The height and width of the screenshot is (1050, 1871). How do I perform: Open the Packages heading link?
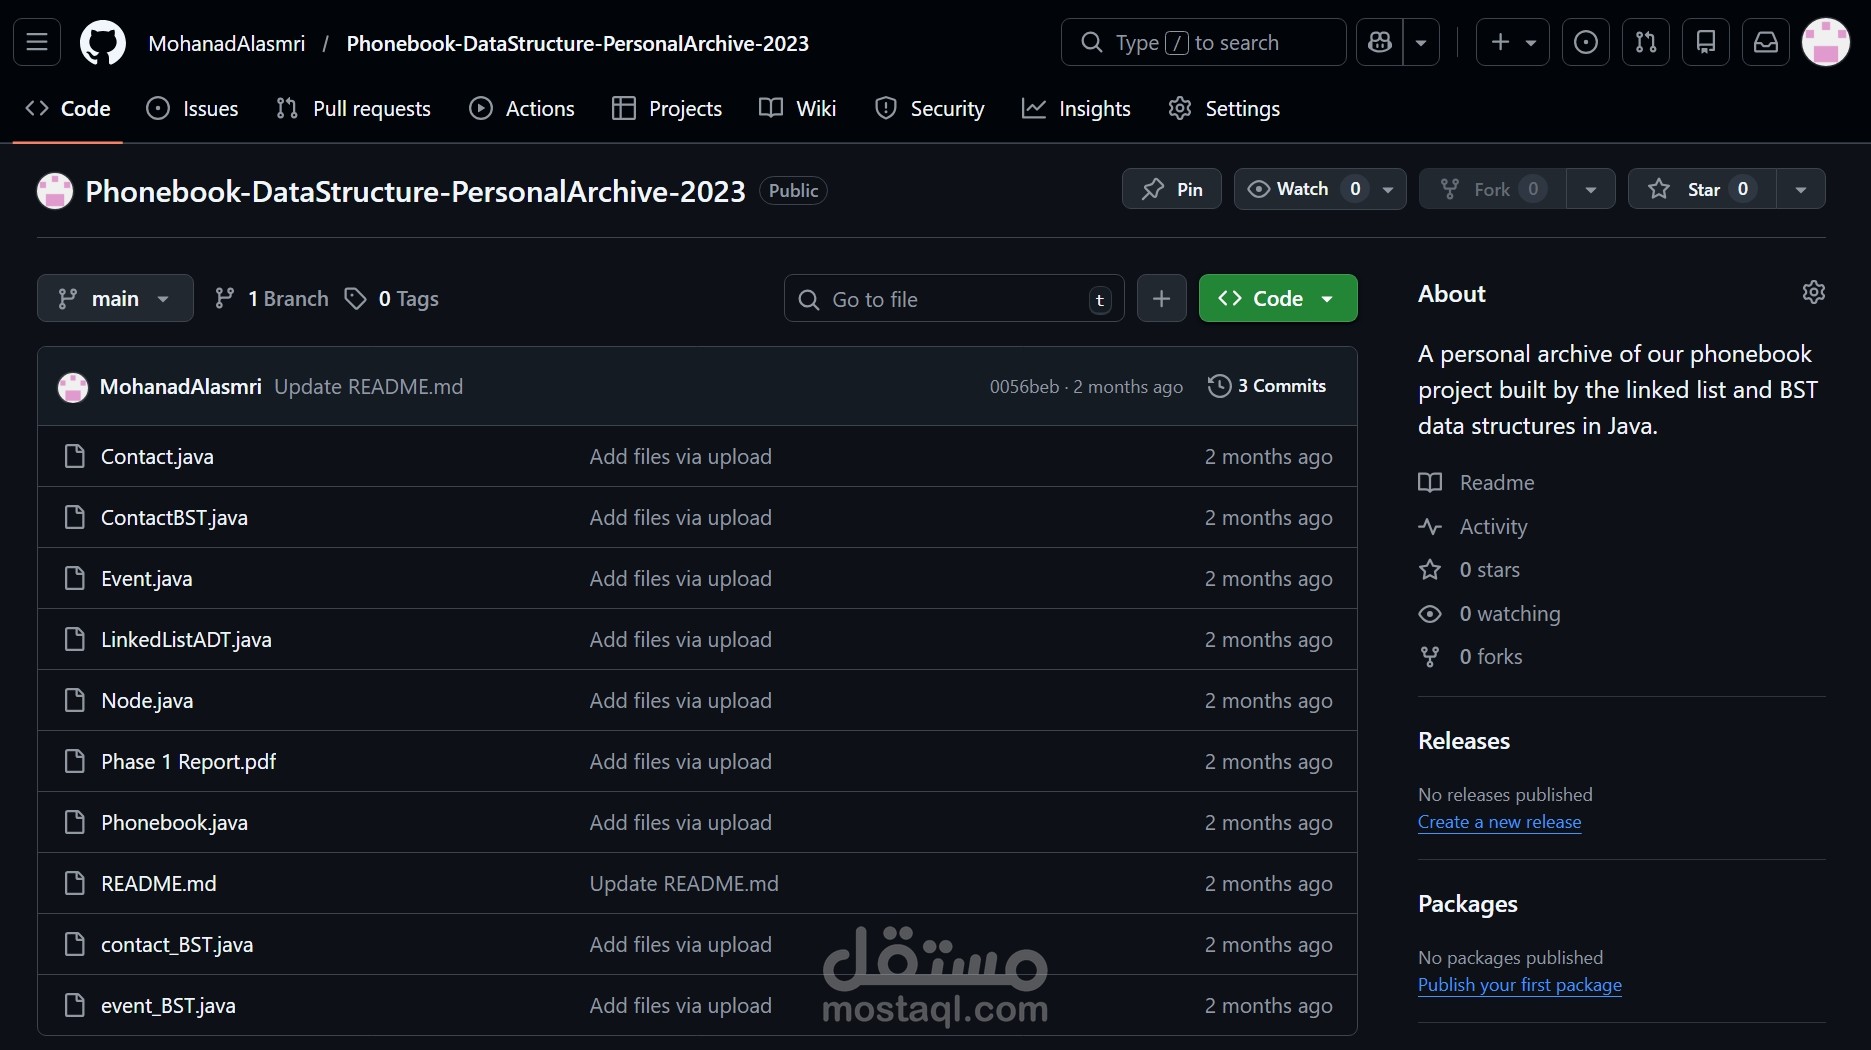pyautogui.click(x=1467, y=903)
